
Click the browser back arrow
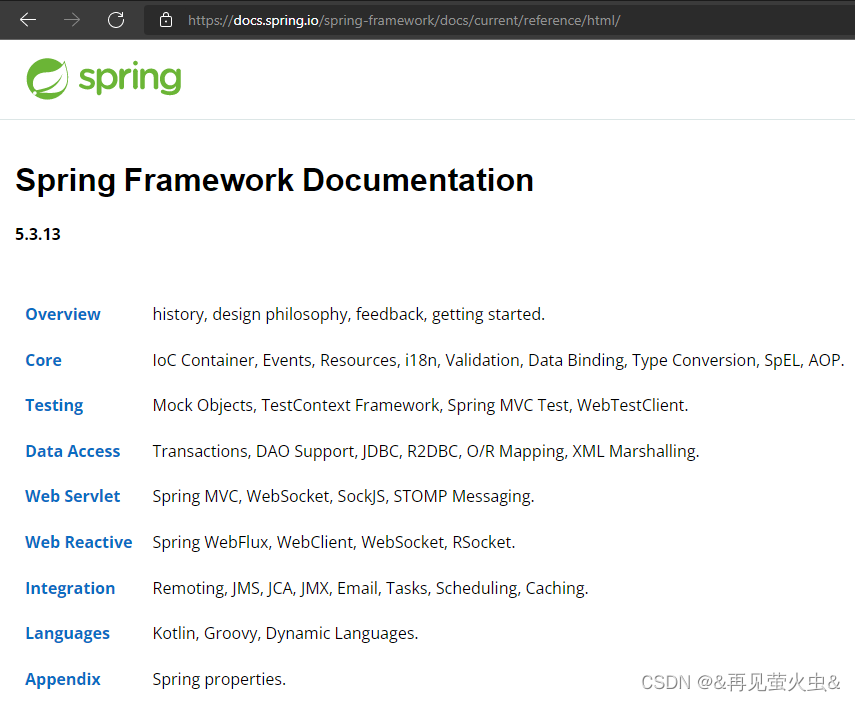pos(28,19)
